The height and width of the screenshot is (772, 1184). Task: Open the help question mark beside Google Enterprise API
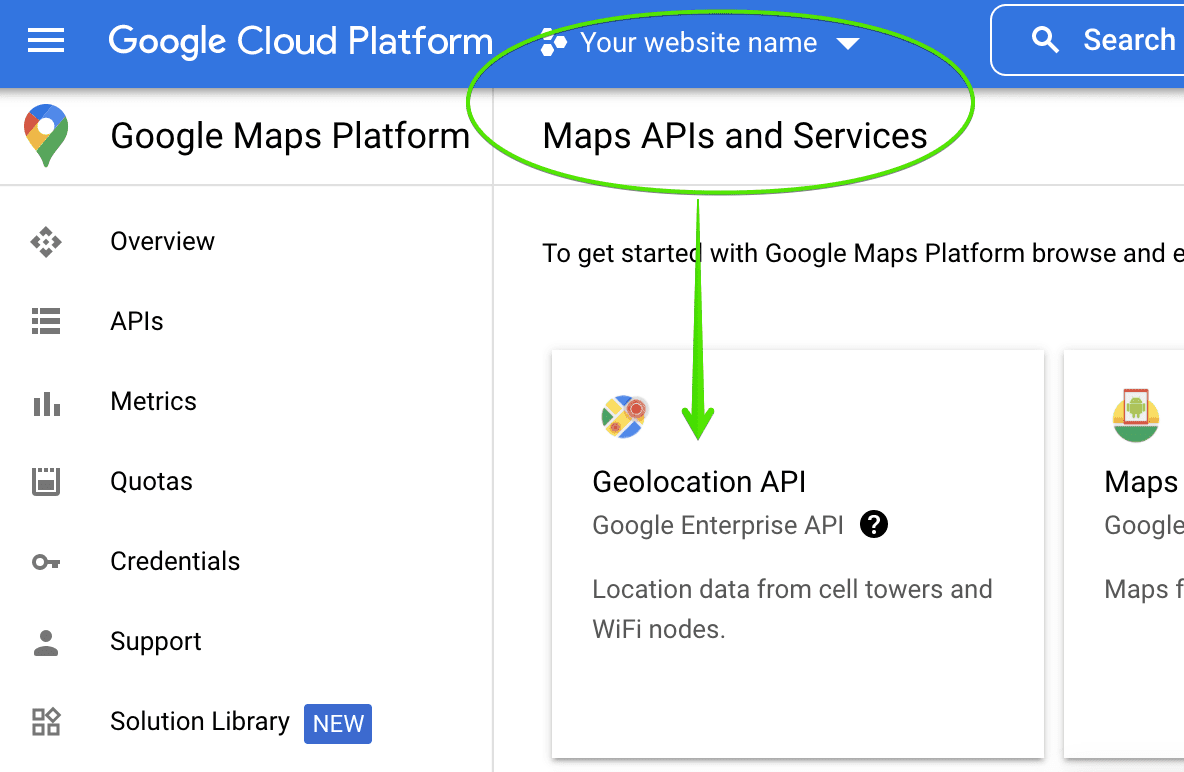874,524
